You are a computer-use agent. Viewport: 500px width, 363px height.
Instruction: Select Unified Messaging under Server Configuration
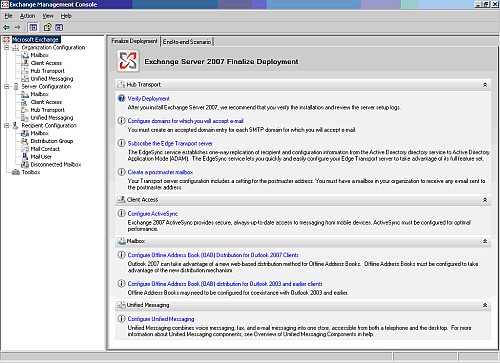click(x=52, y=118)
